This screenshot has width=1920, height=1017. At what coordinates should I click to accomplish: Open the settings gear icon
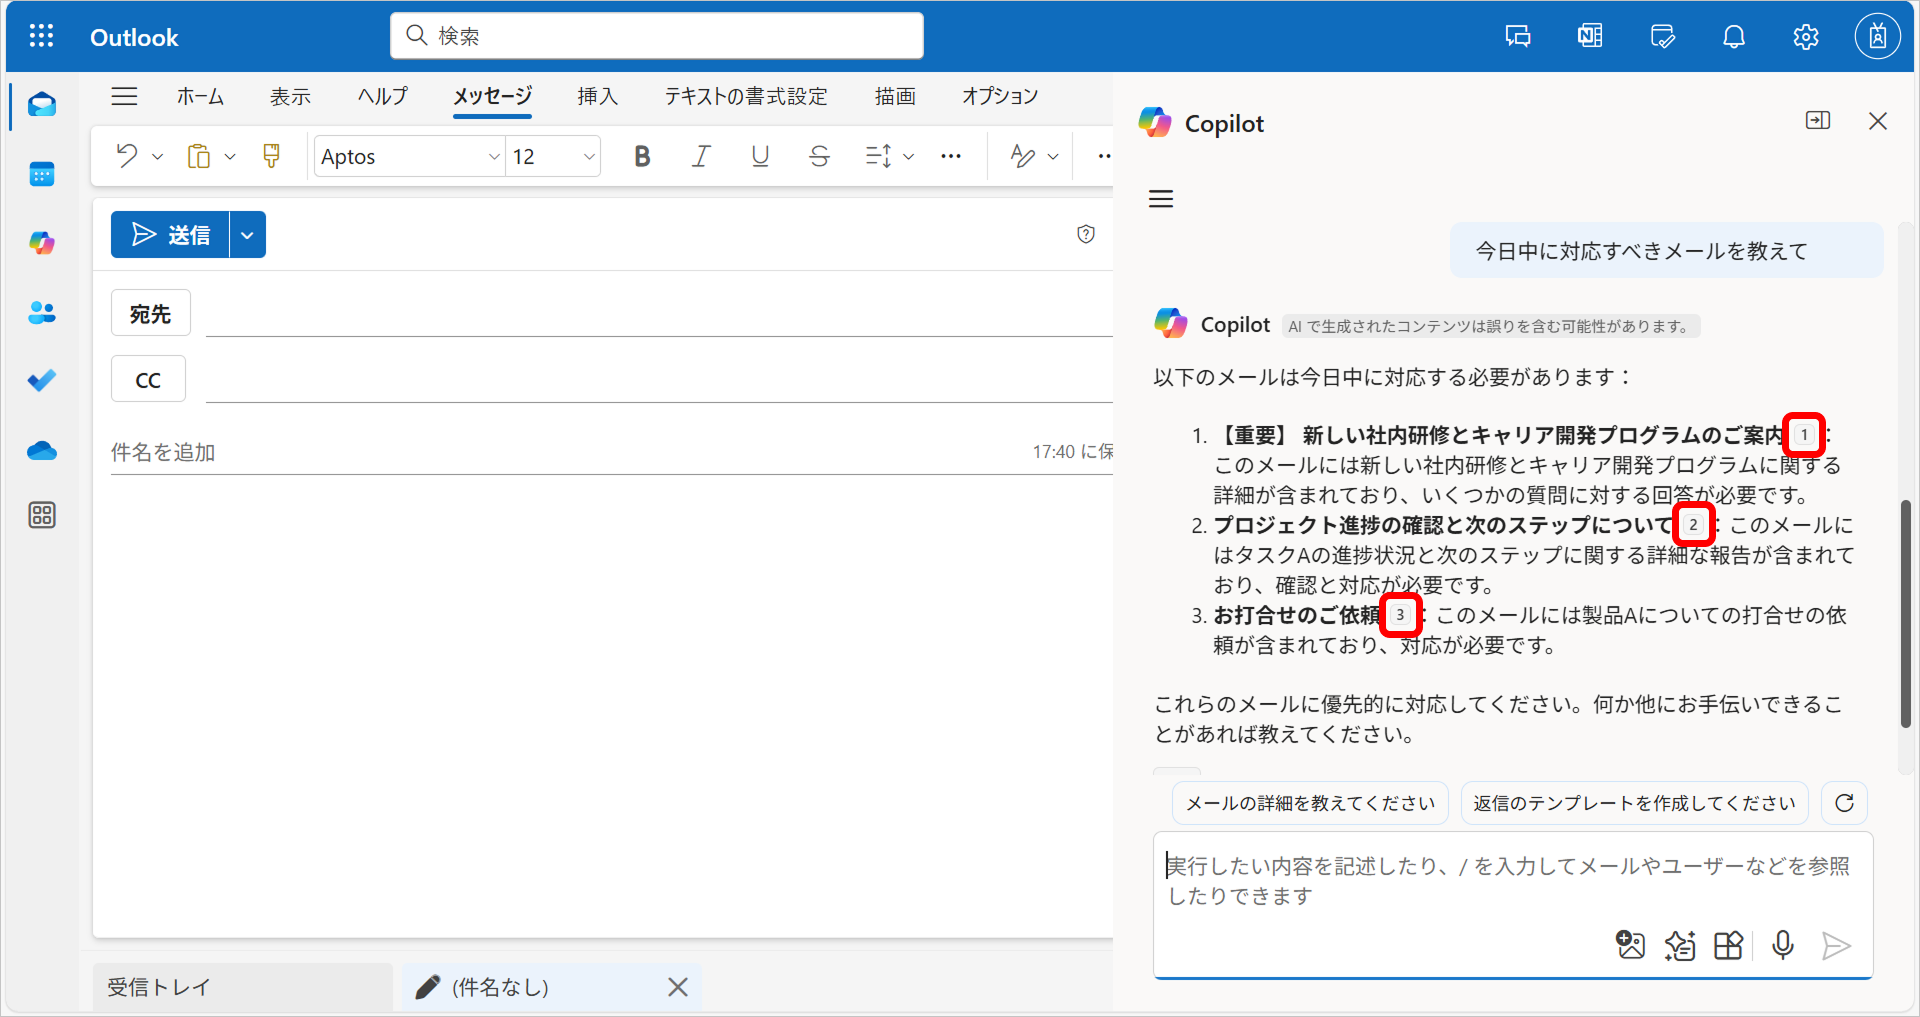pyautogui.click(x=1806, y=37)
